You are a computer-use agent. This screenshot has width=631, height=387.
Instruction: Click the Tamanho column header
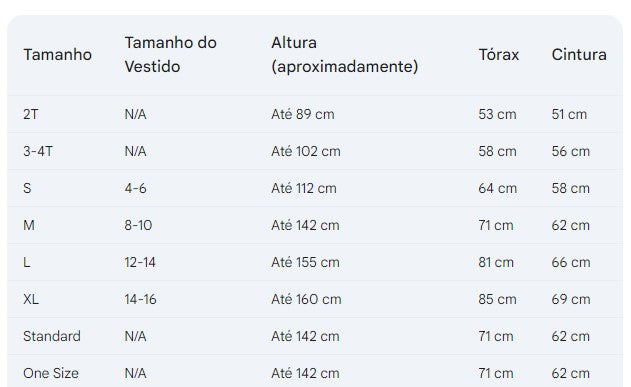(58, 55)
